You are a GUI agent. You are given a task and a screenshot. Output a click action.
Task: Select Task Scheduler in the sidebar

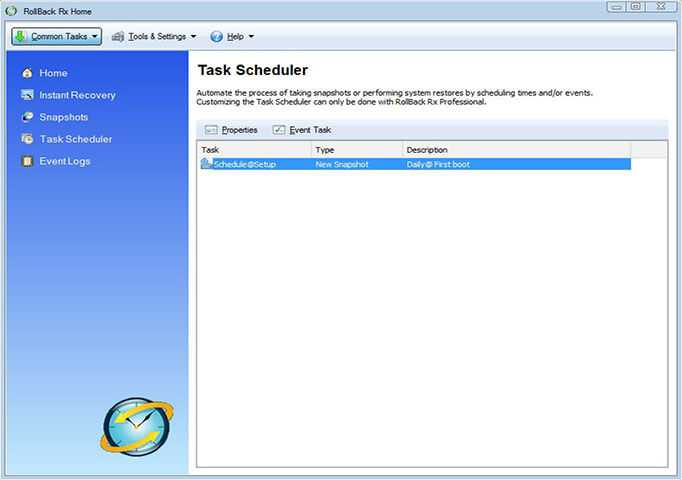tap(75, 139)
